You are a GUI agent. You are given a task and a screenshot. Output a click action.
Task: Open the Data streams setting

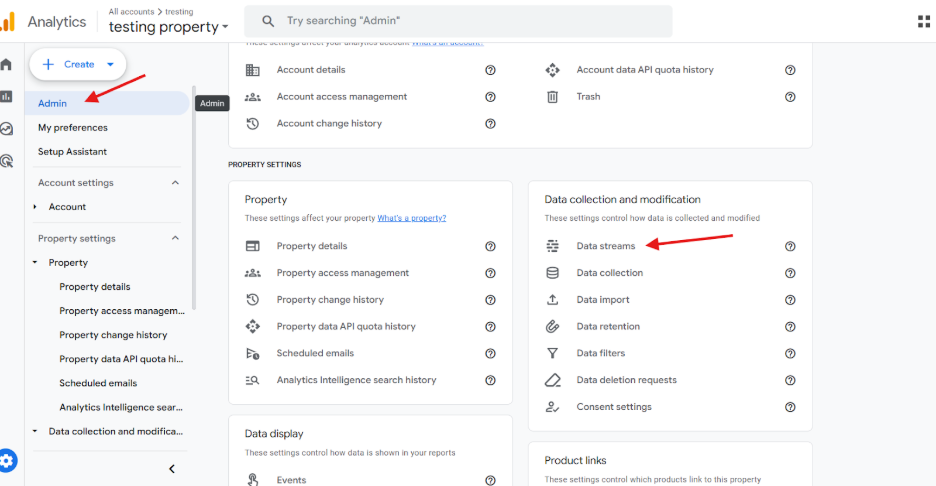(x=605, y=246)
